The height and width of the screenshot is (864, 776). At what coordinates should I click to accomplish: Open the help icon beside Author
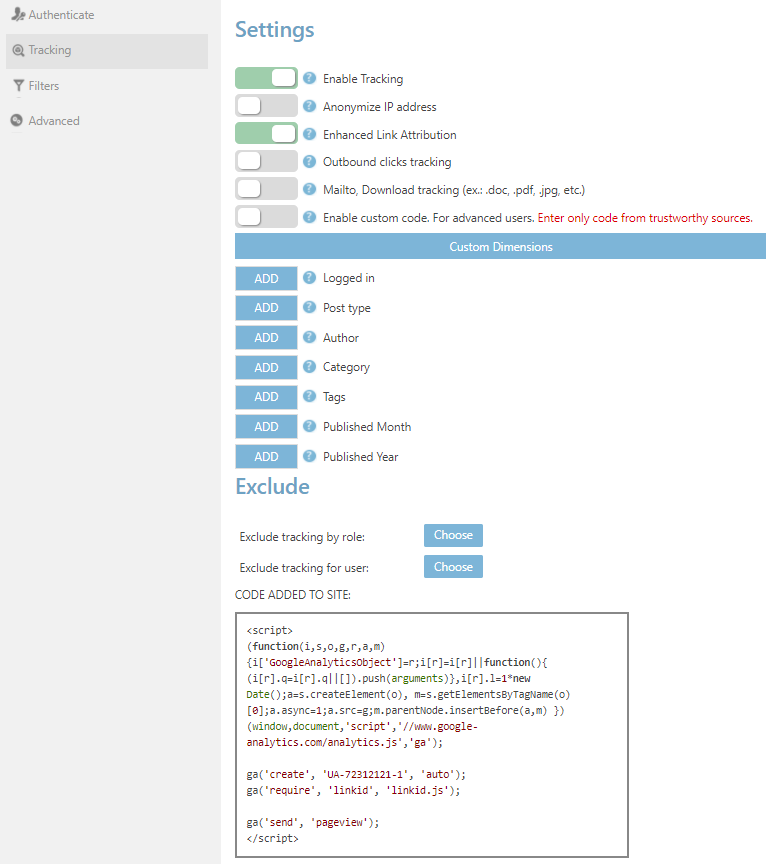click(x=310, y=337)
